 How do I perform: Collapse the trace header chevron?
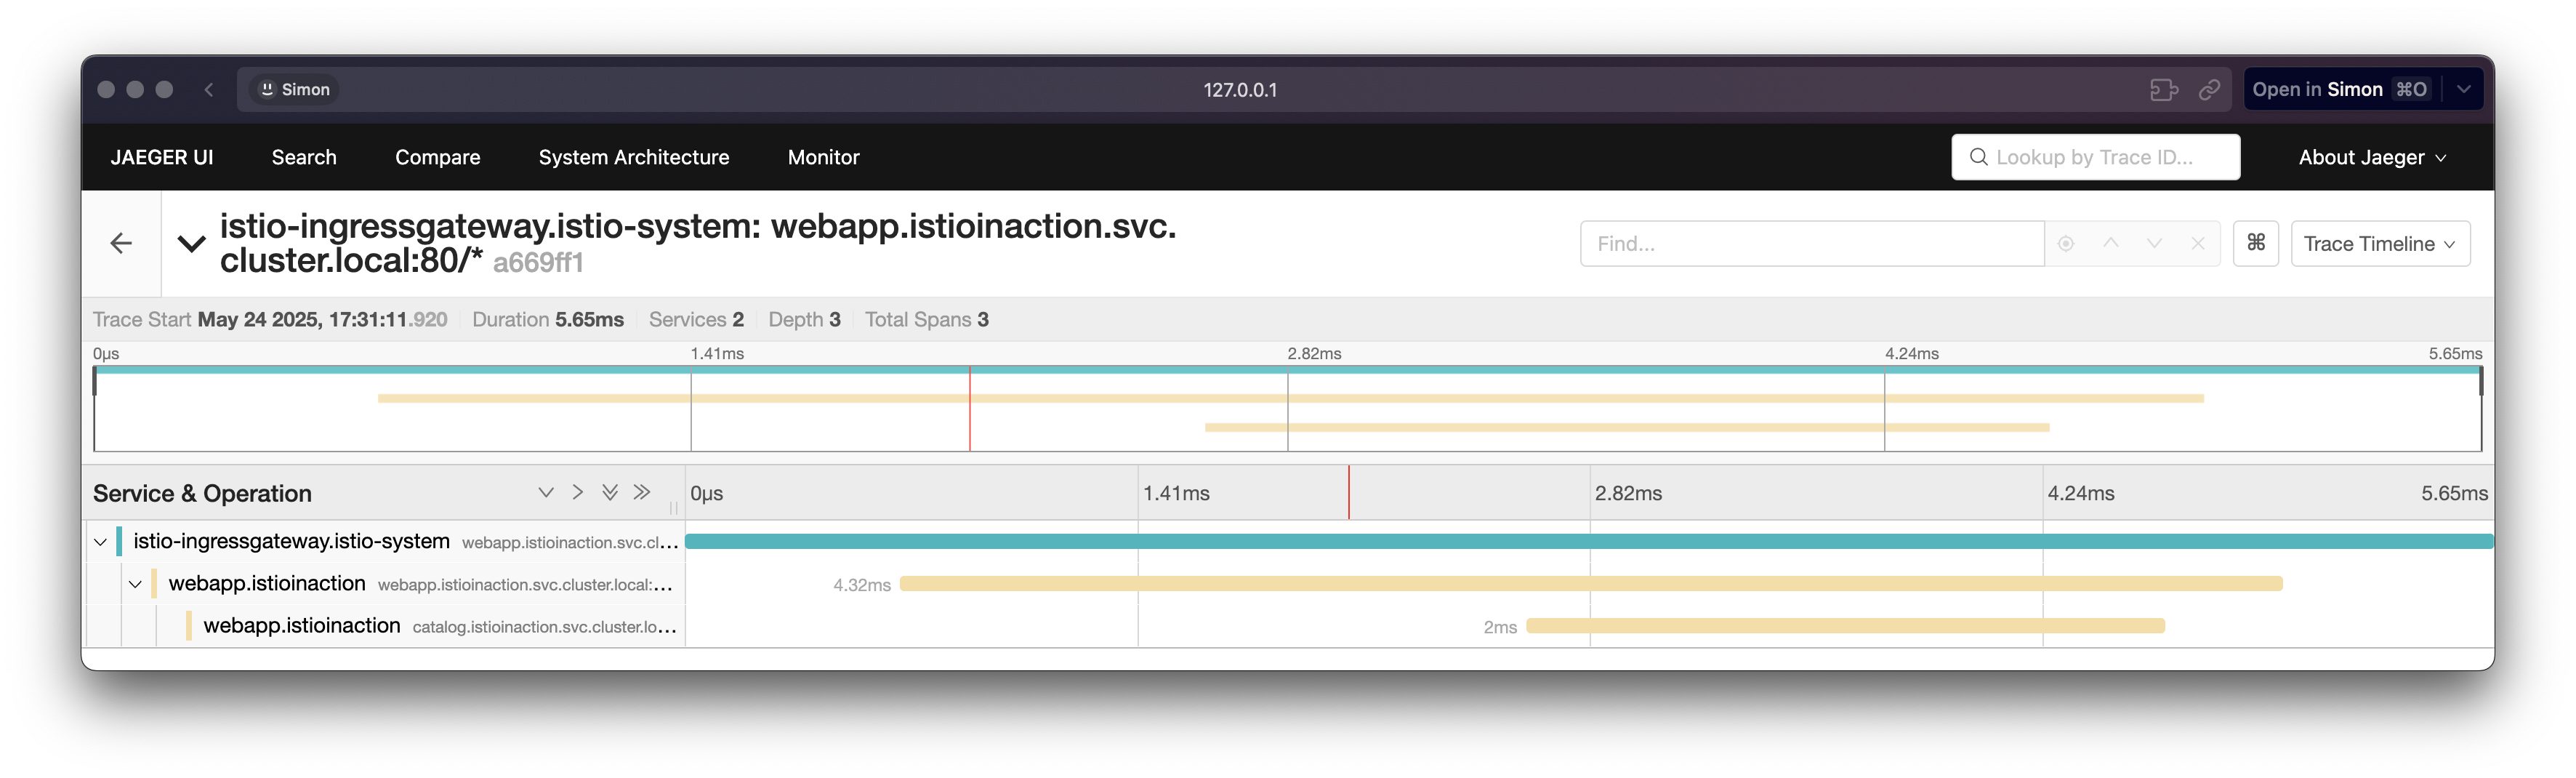tap(191, 243)
